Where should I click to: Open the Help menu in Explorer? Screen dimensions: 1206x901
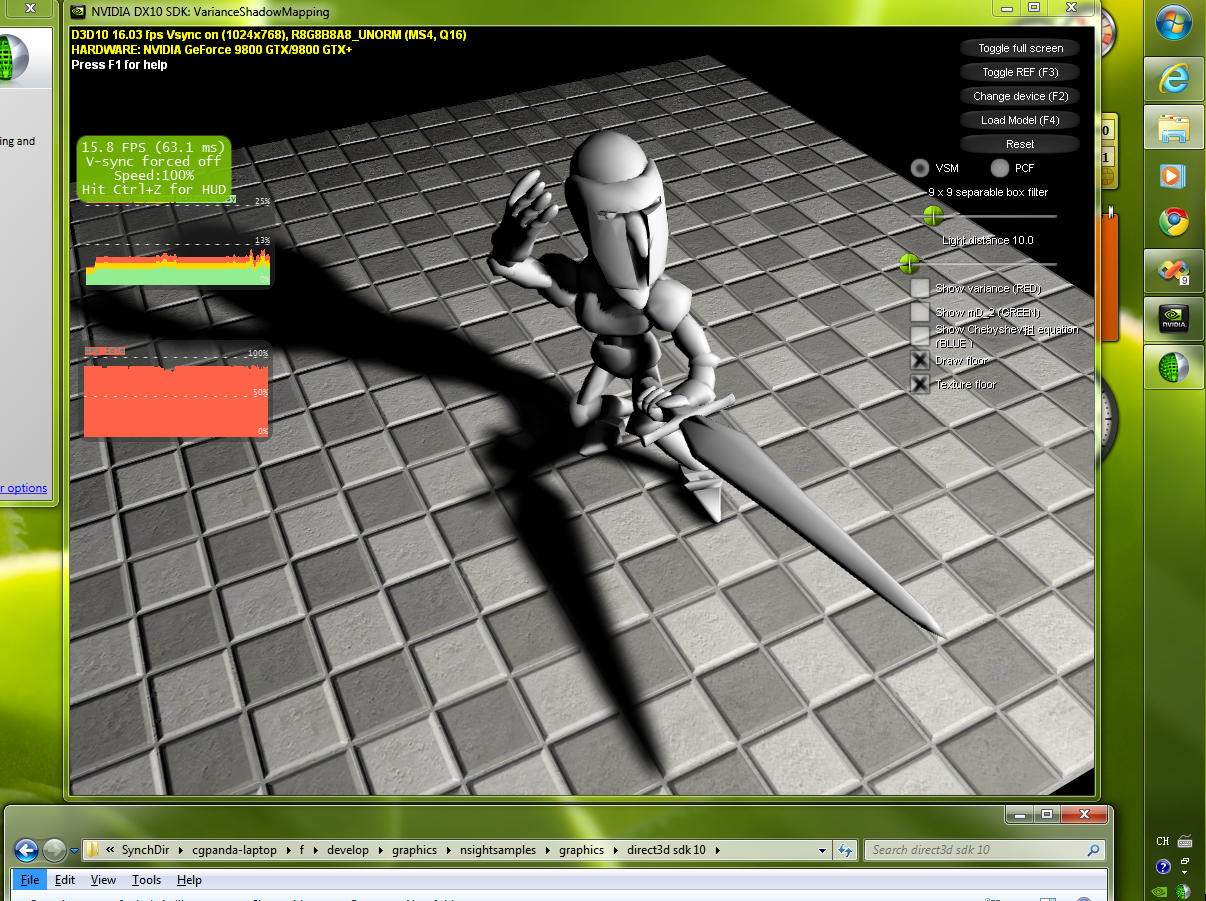click(x=189, y=880)
